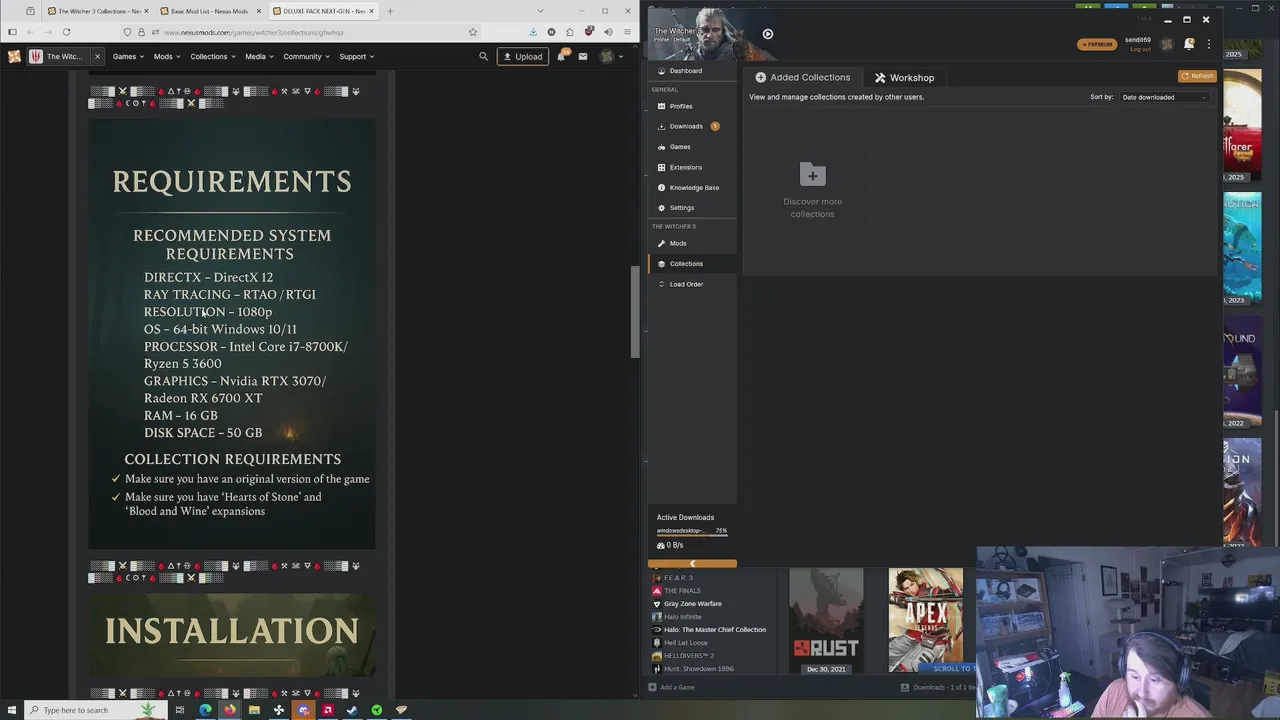Open Settings in Vortex sidebar
The image size is (1280, 720).
click(692, 208)
